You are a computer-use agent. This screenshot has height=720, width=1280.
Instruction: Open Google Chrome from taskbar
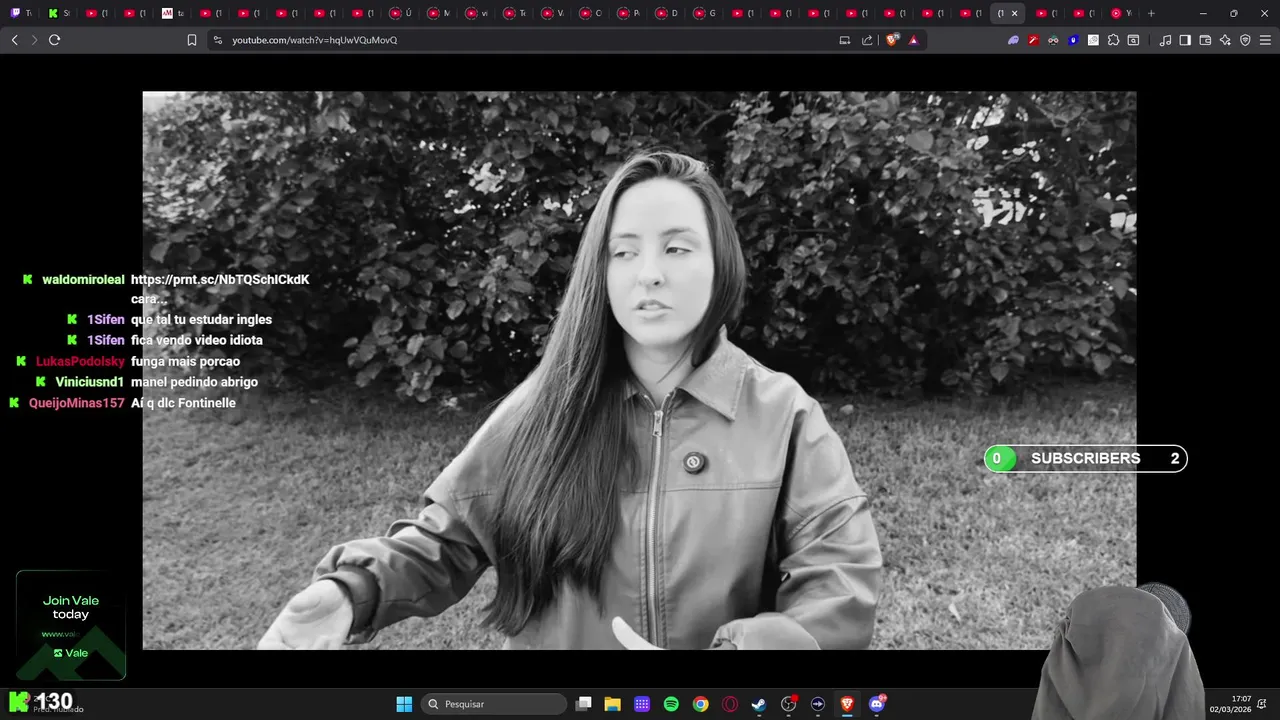click(x=701, y=704)
